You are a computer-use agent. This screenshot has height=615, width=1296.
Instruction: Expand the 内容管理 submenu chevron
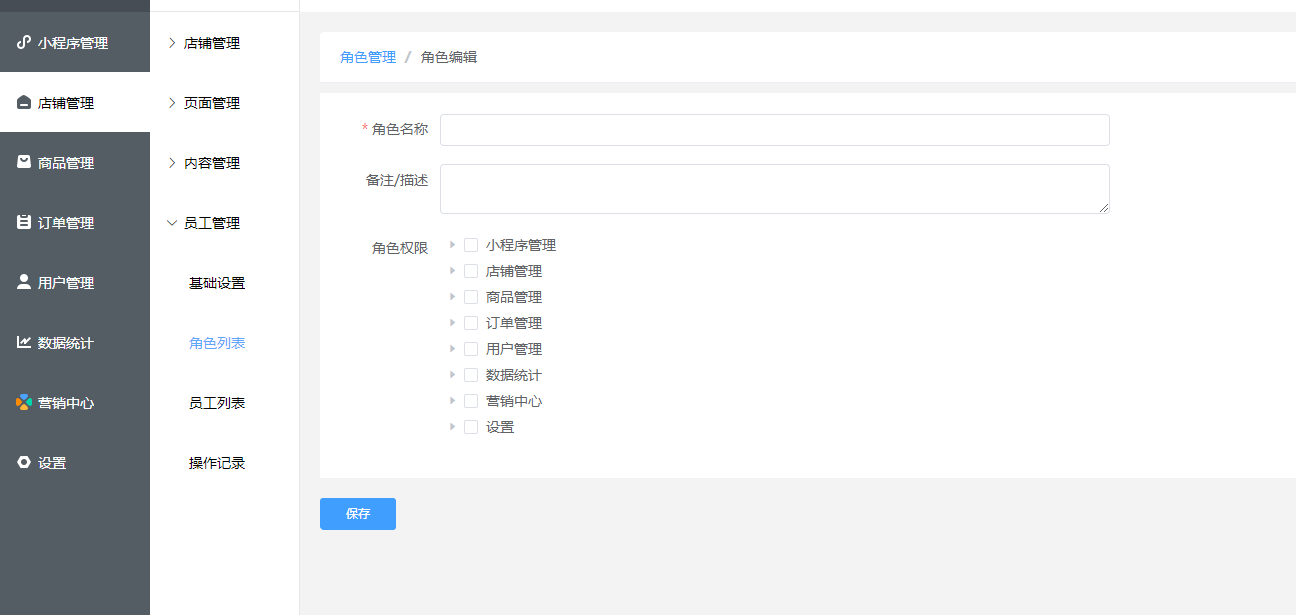coord(172,163)
